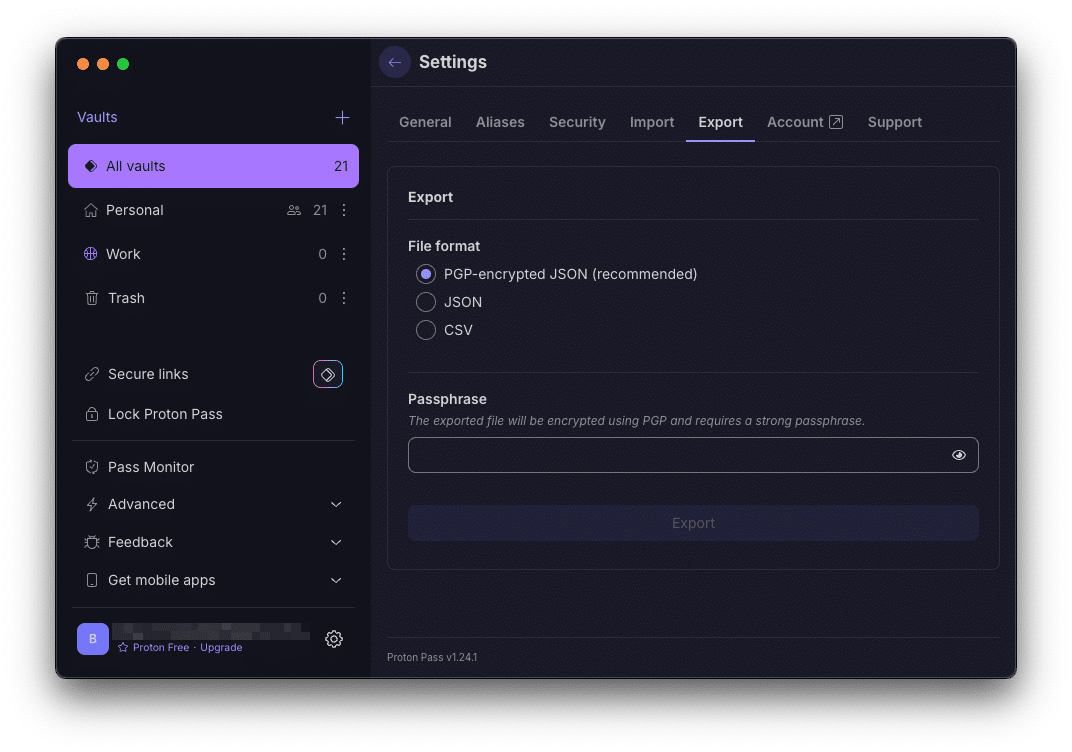Click into the Passphrase input field
Screen dimensions: 1072x752
click(675, 455)
